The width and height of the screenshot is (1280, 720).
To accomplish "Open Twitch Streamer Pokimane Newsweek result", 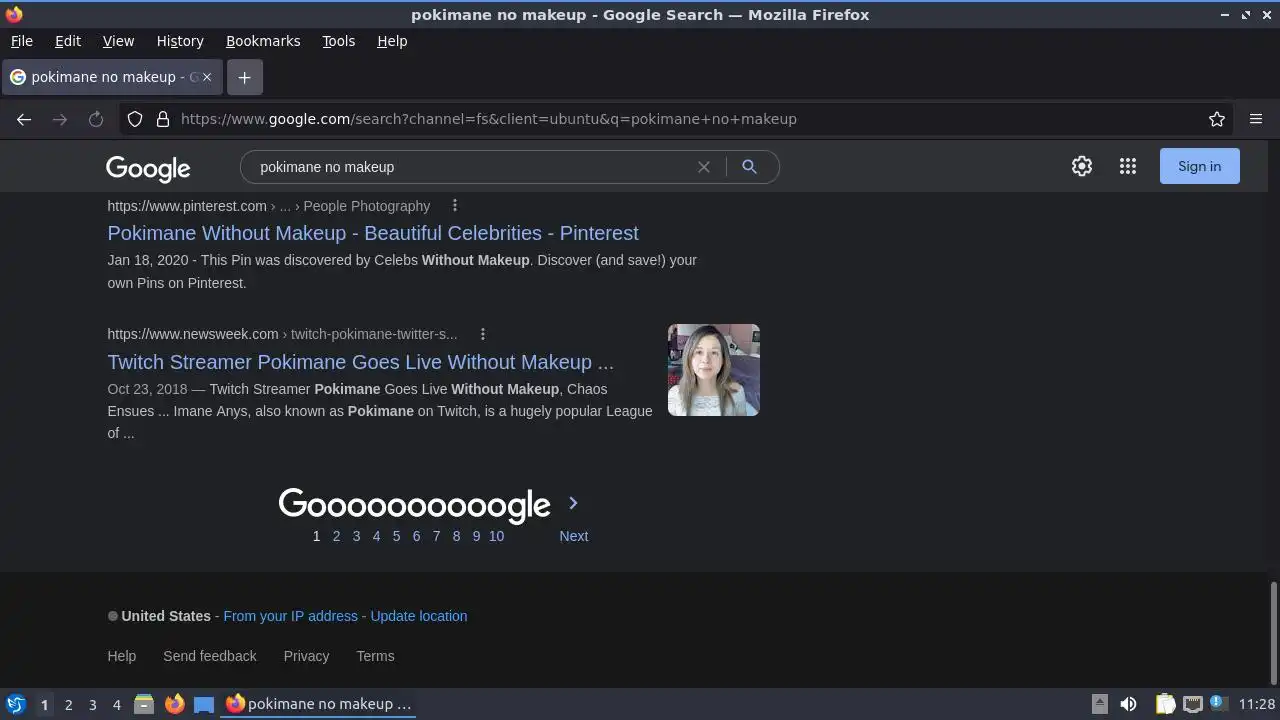I will pyautogui.click(x=361, y=362).
